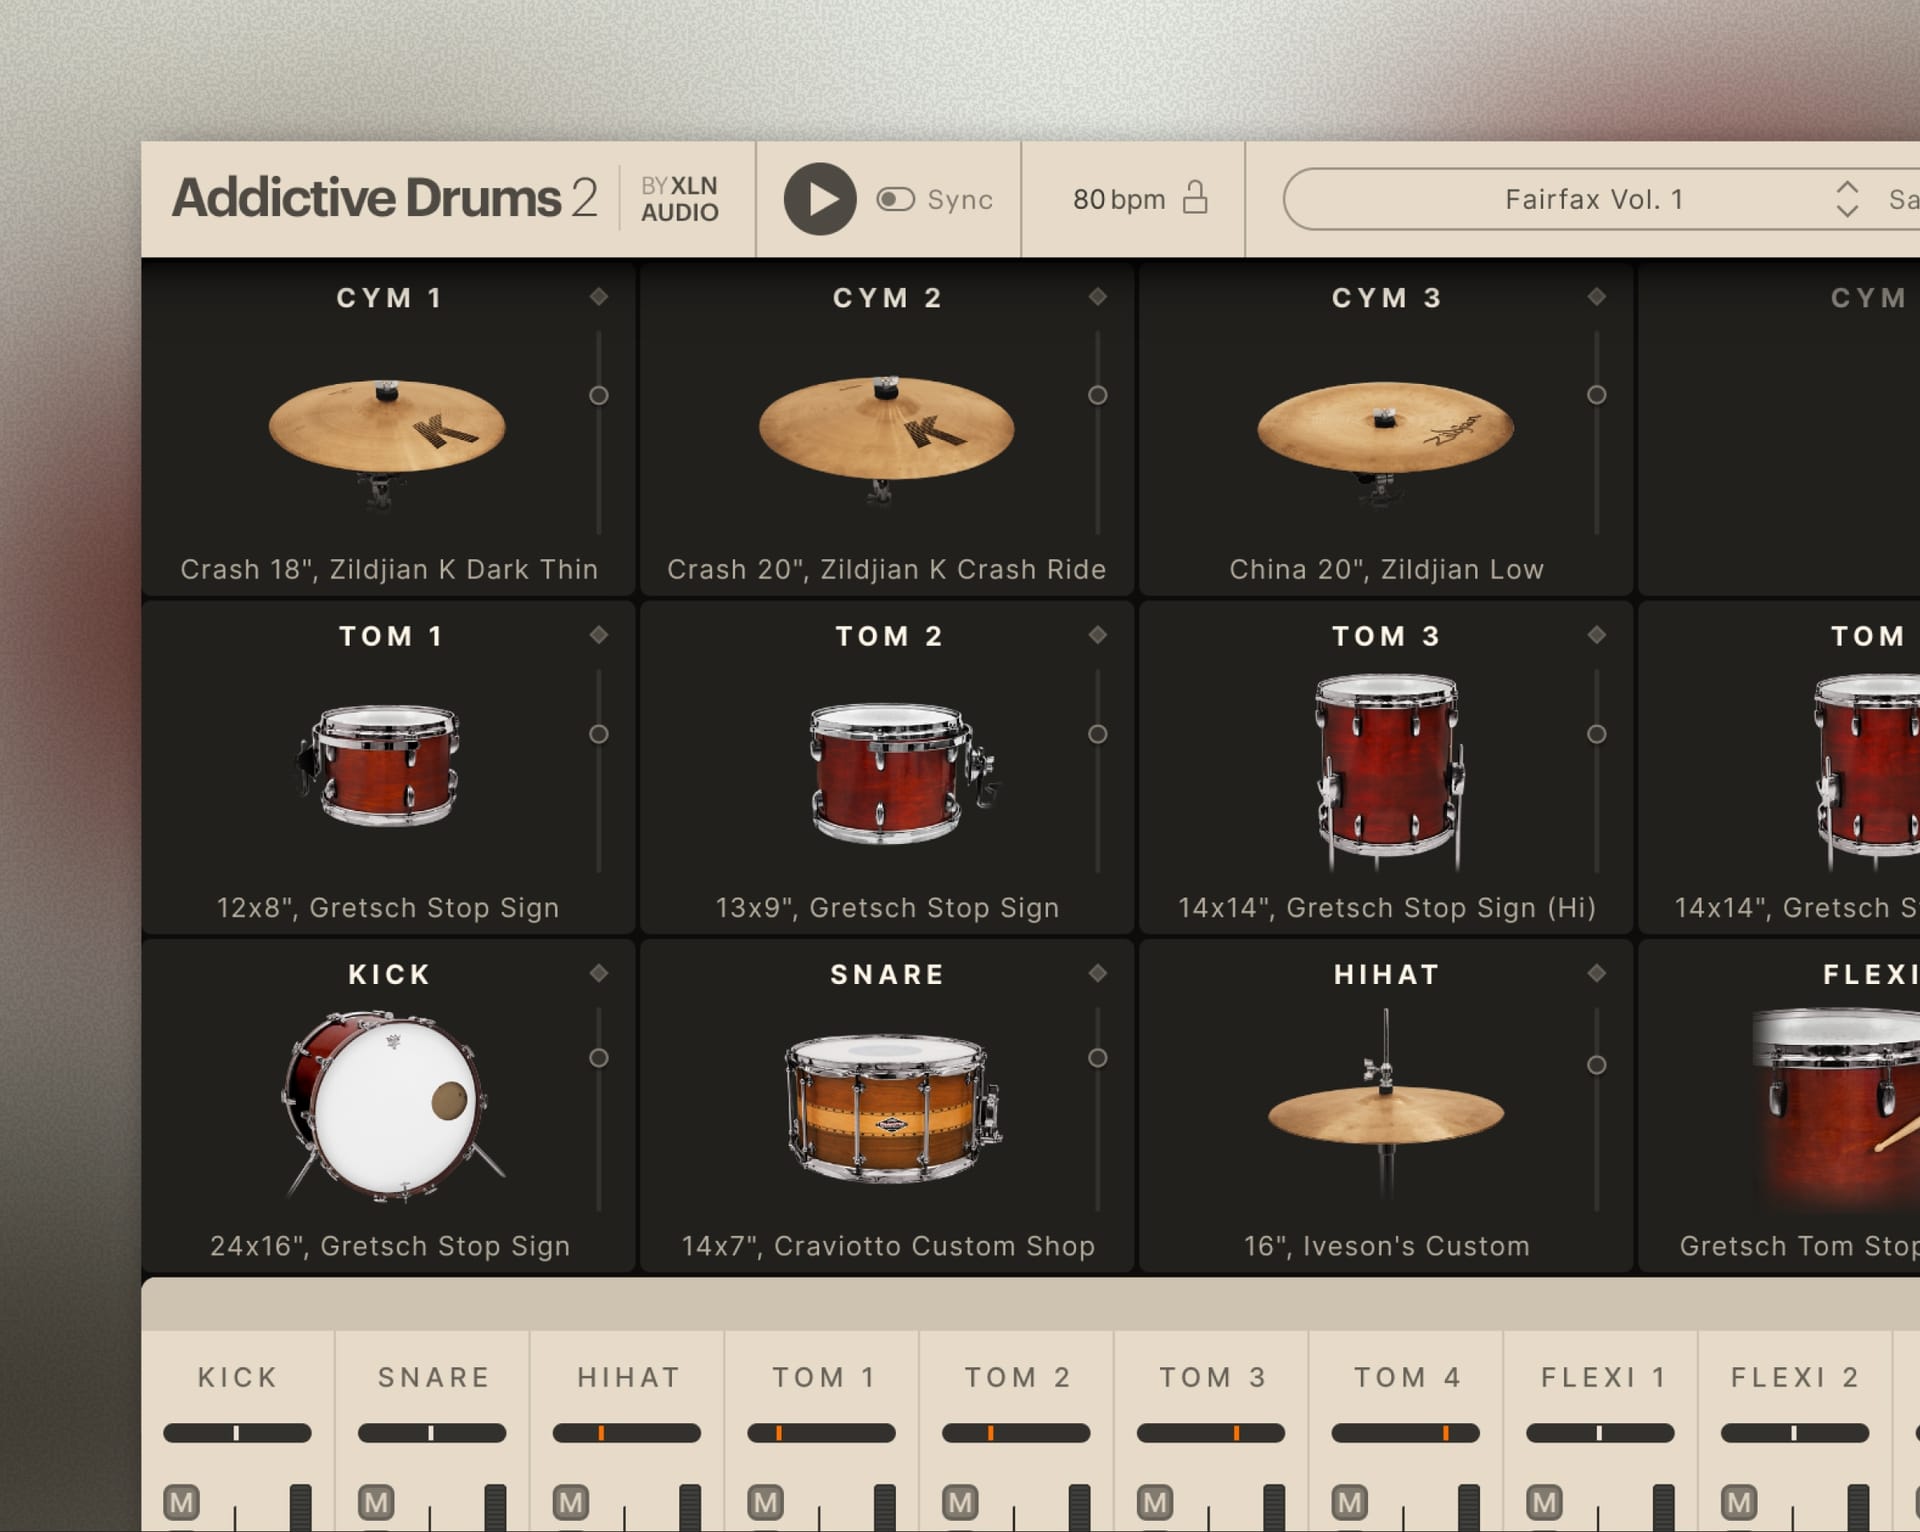Click the CYM 3 level slider knob
1920x1532 pixels.
click(x=1597, y=395)
